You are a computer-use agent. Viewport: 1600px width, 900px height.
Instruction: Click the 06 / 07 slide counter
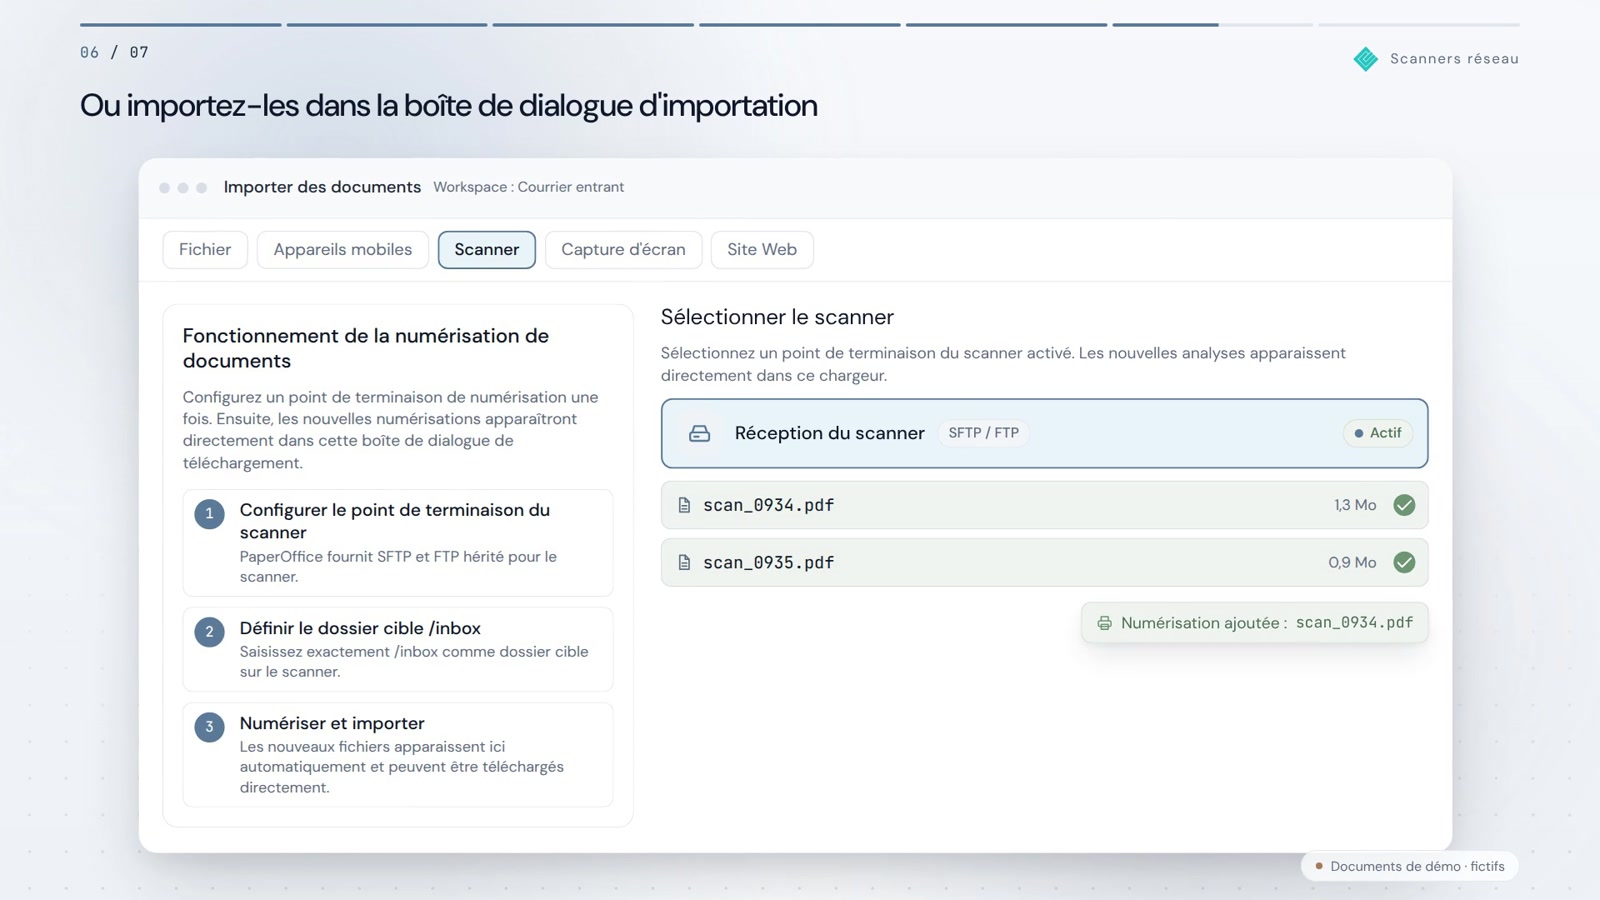[114, 52]
